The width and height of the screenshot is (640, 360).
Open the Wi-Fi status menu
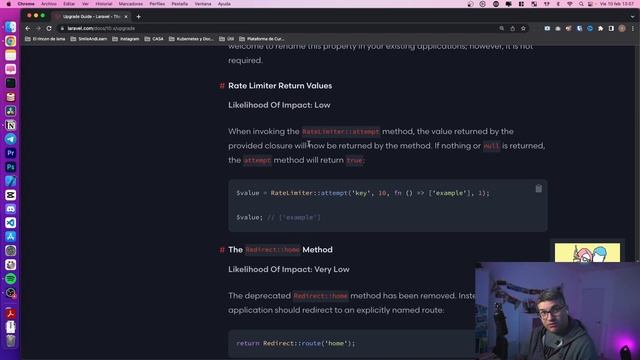pos(570,4)
